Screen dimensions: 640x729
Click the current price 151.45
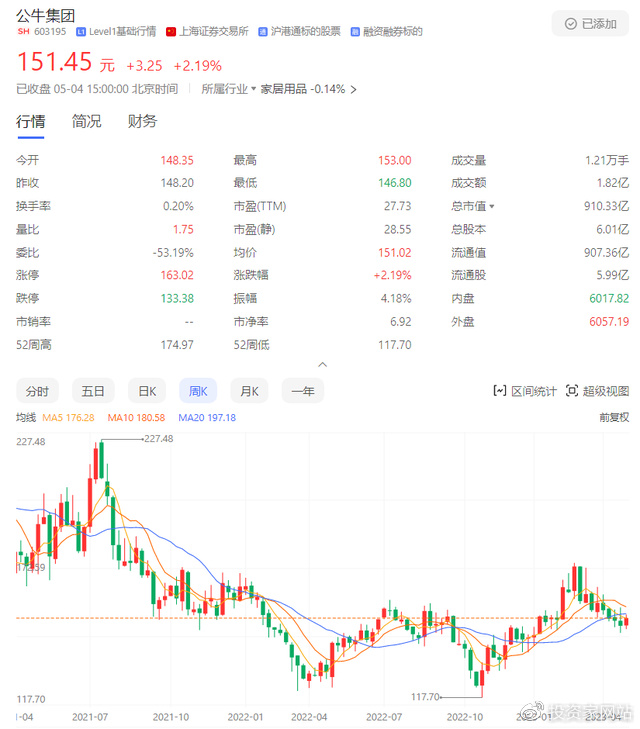[54, 62]
